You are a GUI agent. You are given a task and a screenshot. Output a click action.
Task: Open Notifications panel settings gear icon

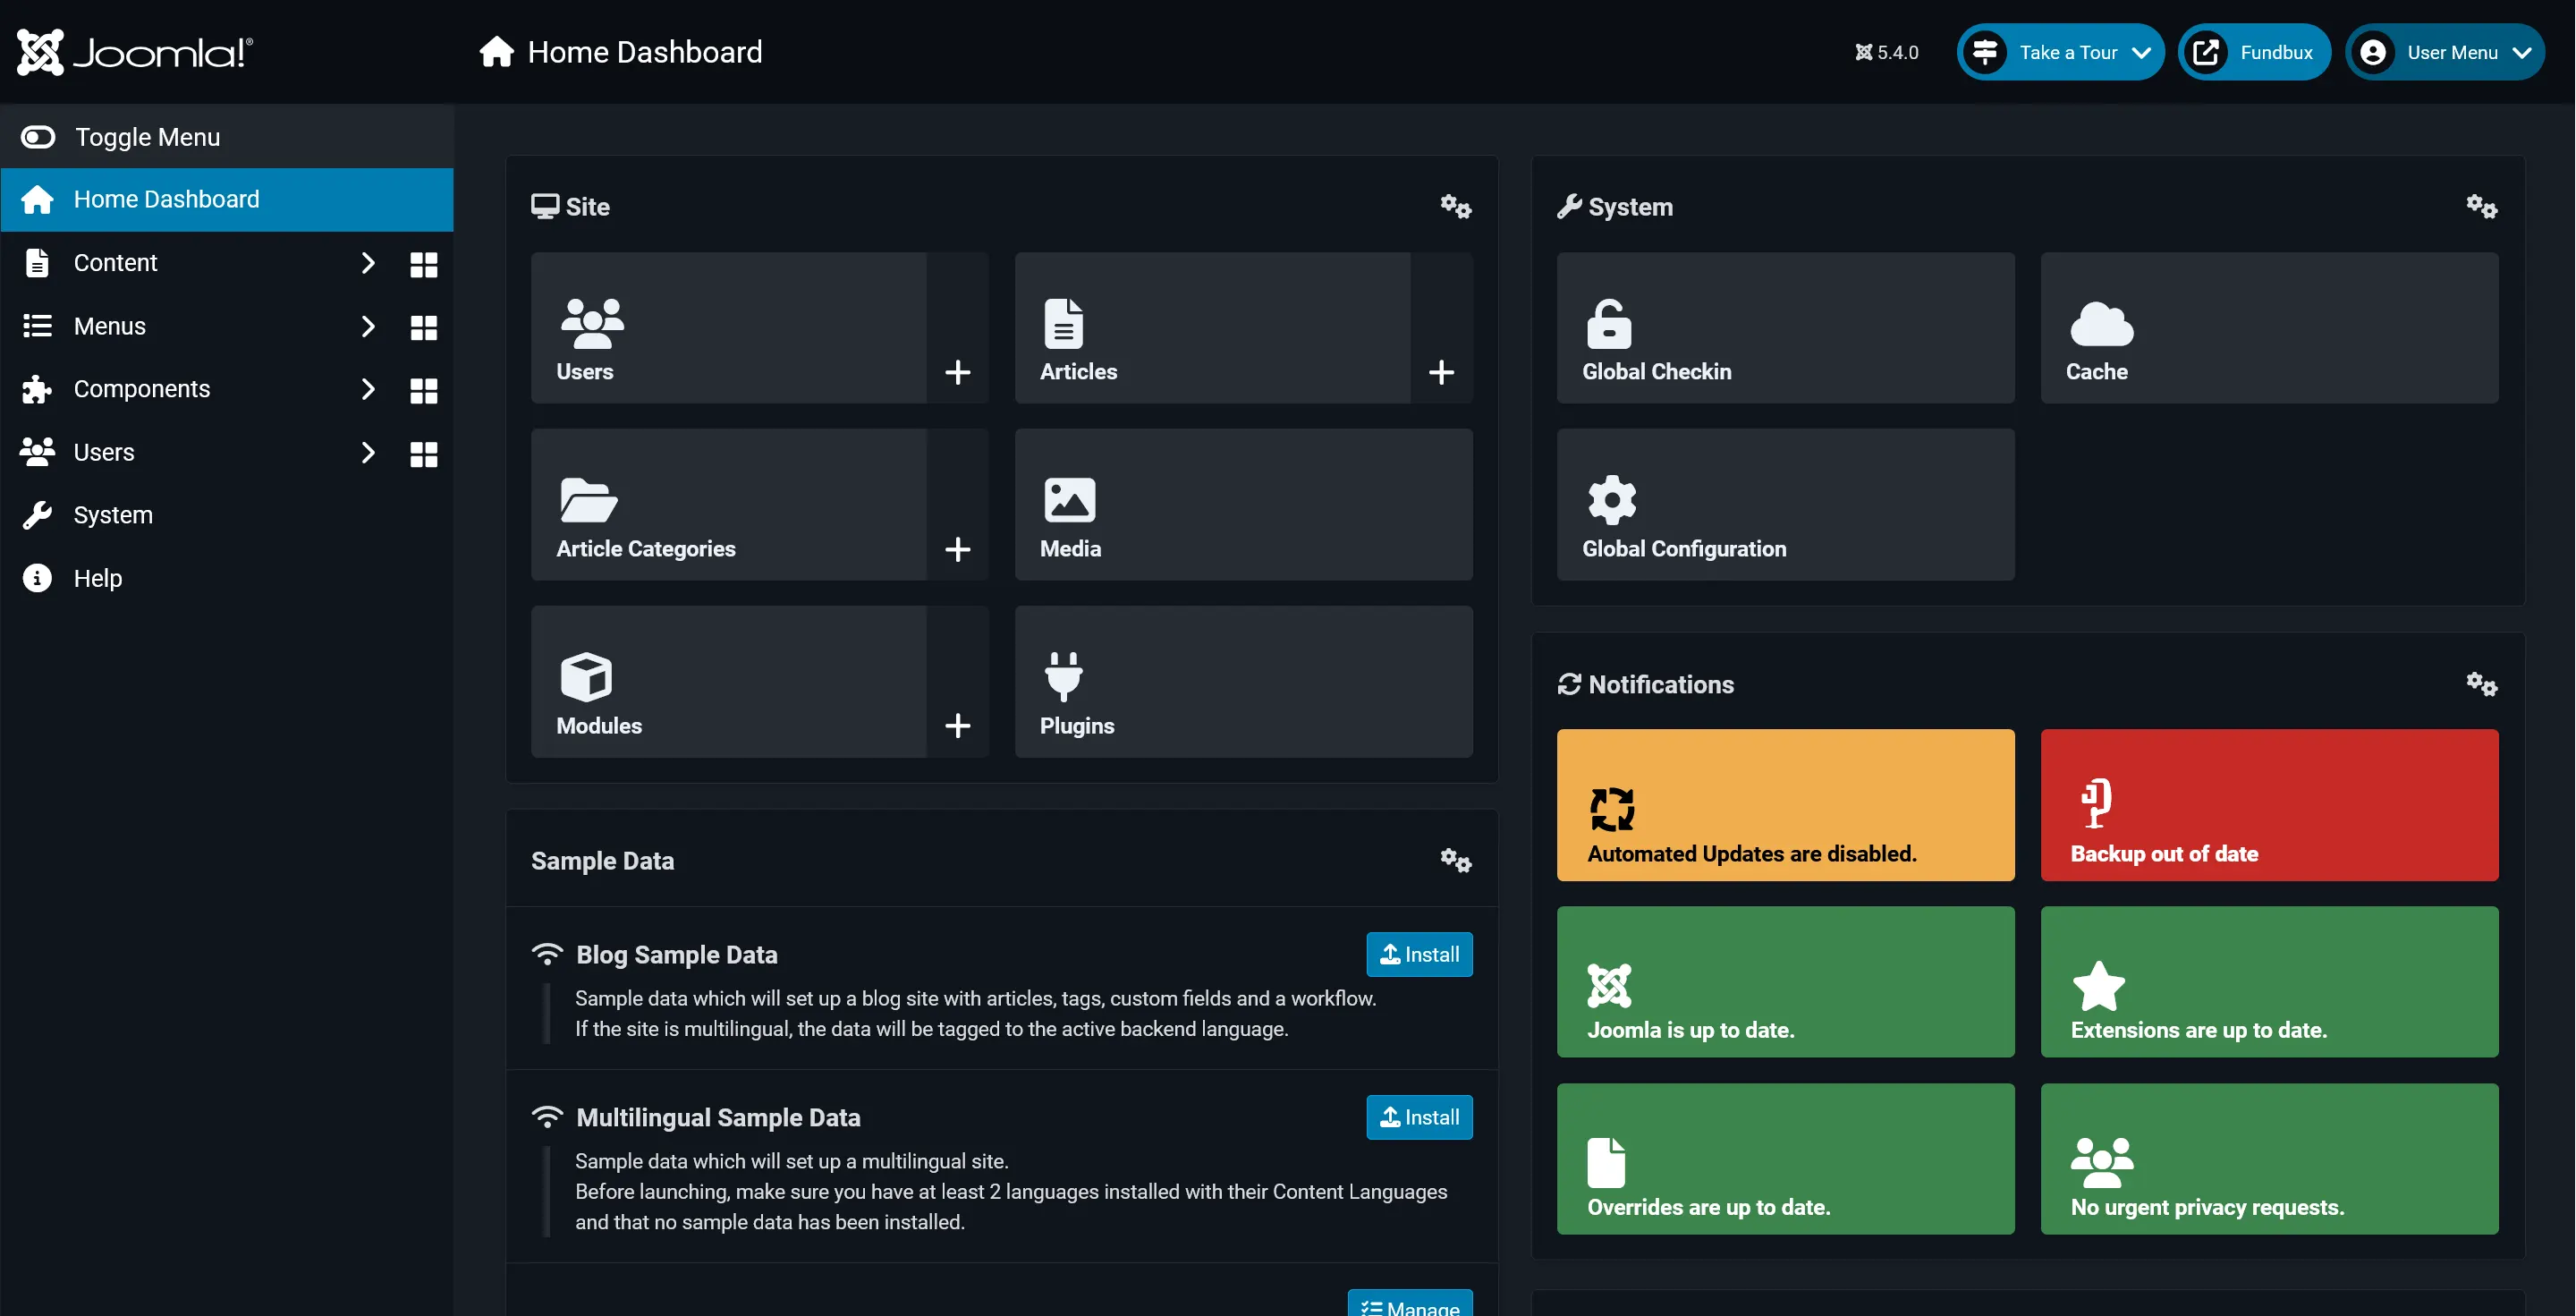click(x=2480, y=684)
